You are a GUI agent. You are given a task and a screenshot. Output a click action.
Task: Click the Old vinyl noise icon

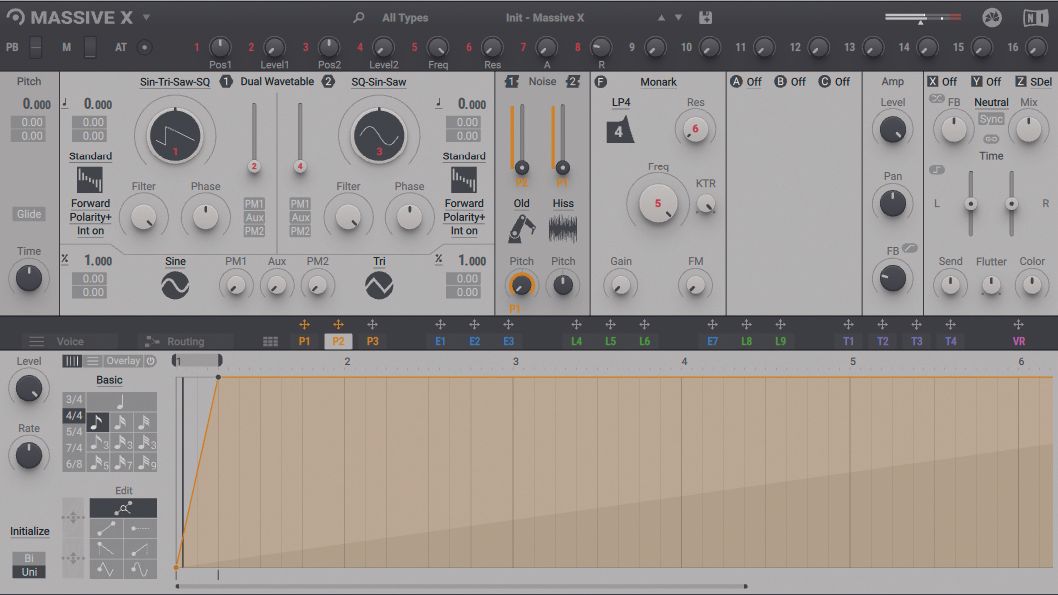tap(521, 228)
